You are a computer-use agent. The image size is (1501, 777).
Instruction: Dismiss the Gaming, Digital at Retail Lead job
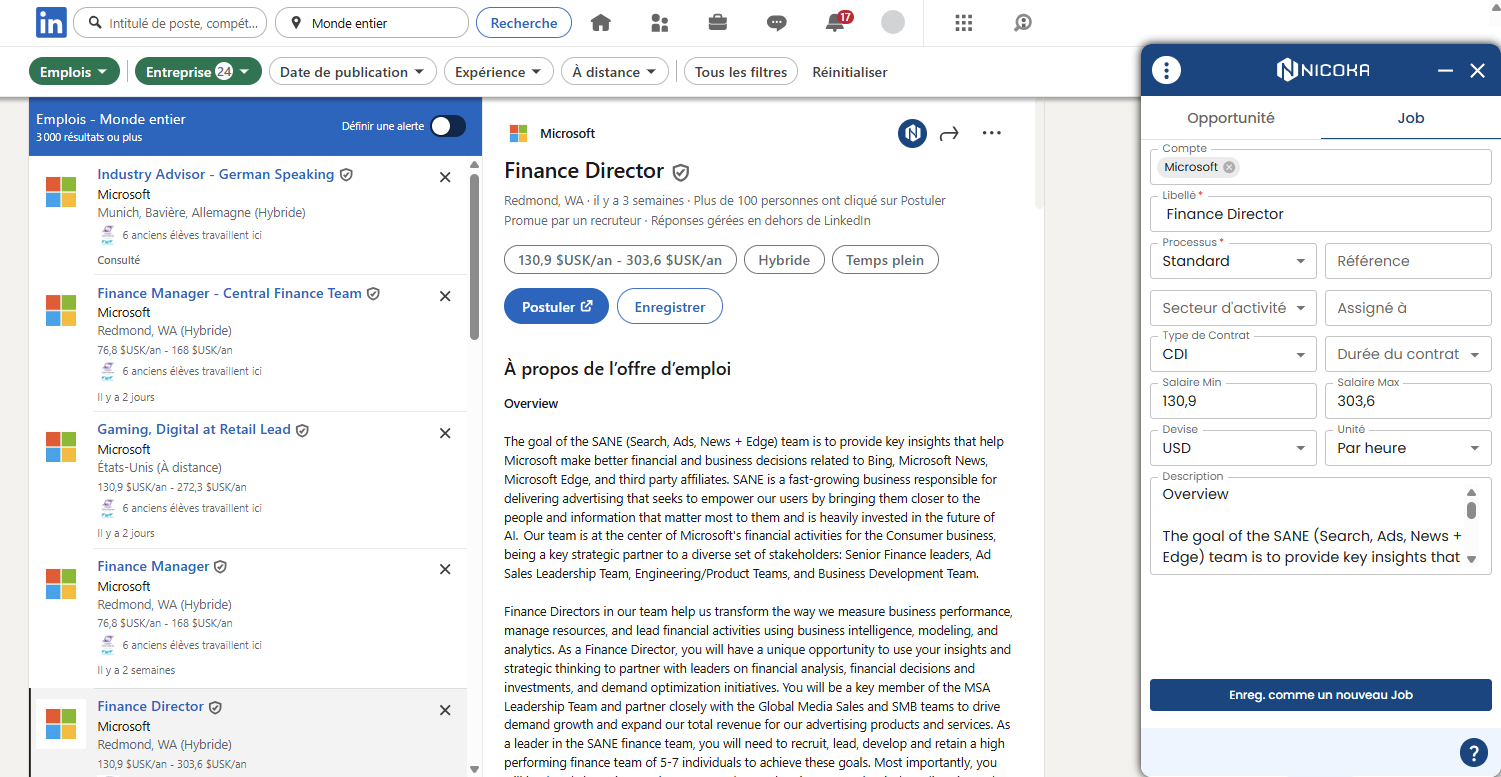click(x=445, y=433)
